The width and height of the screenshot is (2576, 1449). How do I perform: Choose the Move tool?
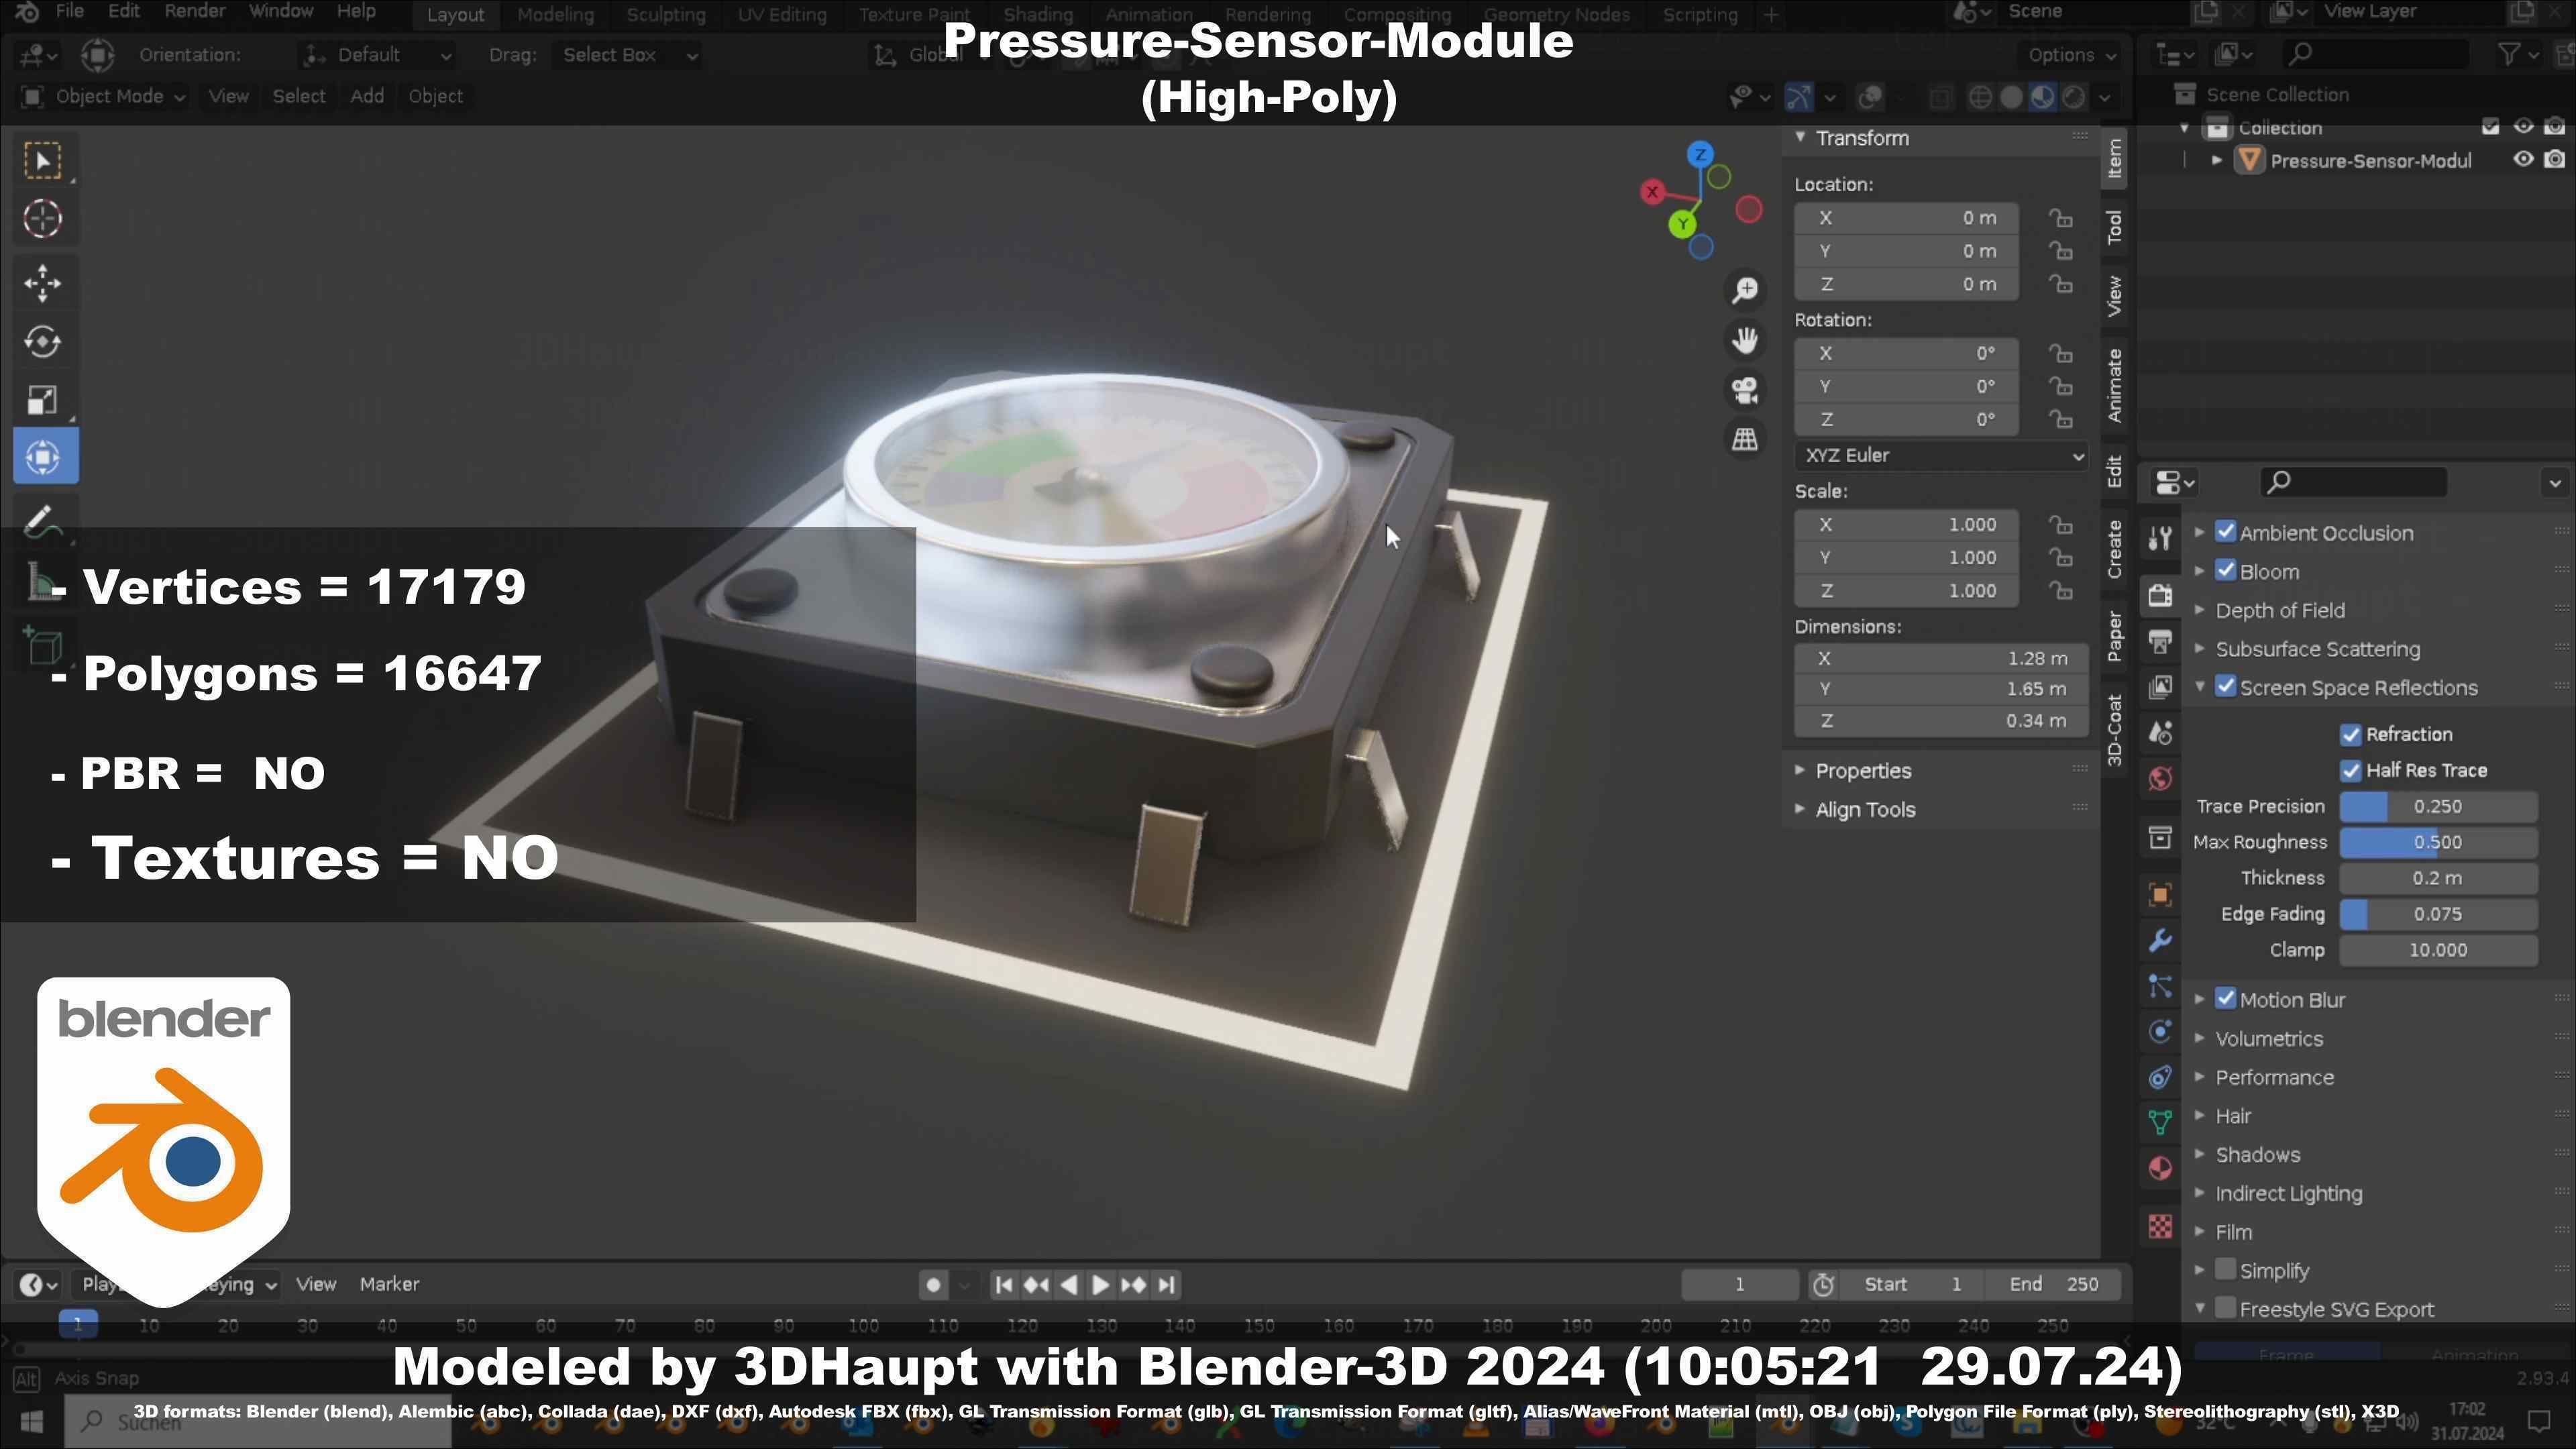[43, 283]
